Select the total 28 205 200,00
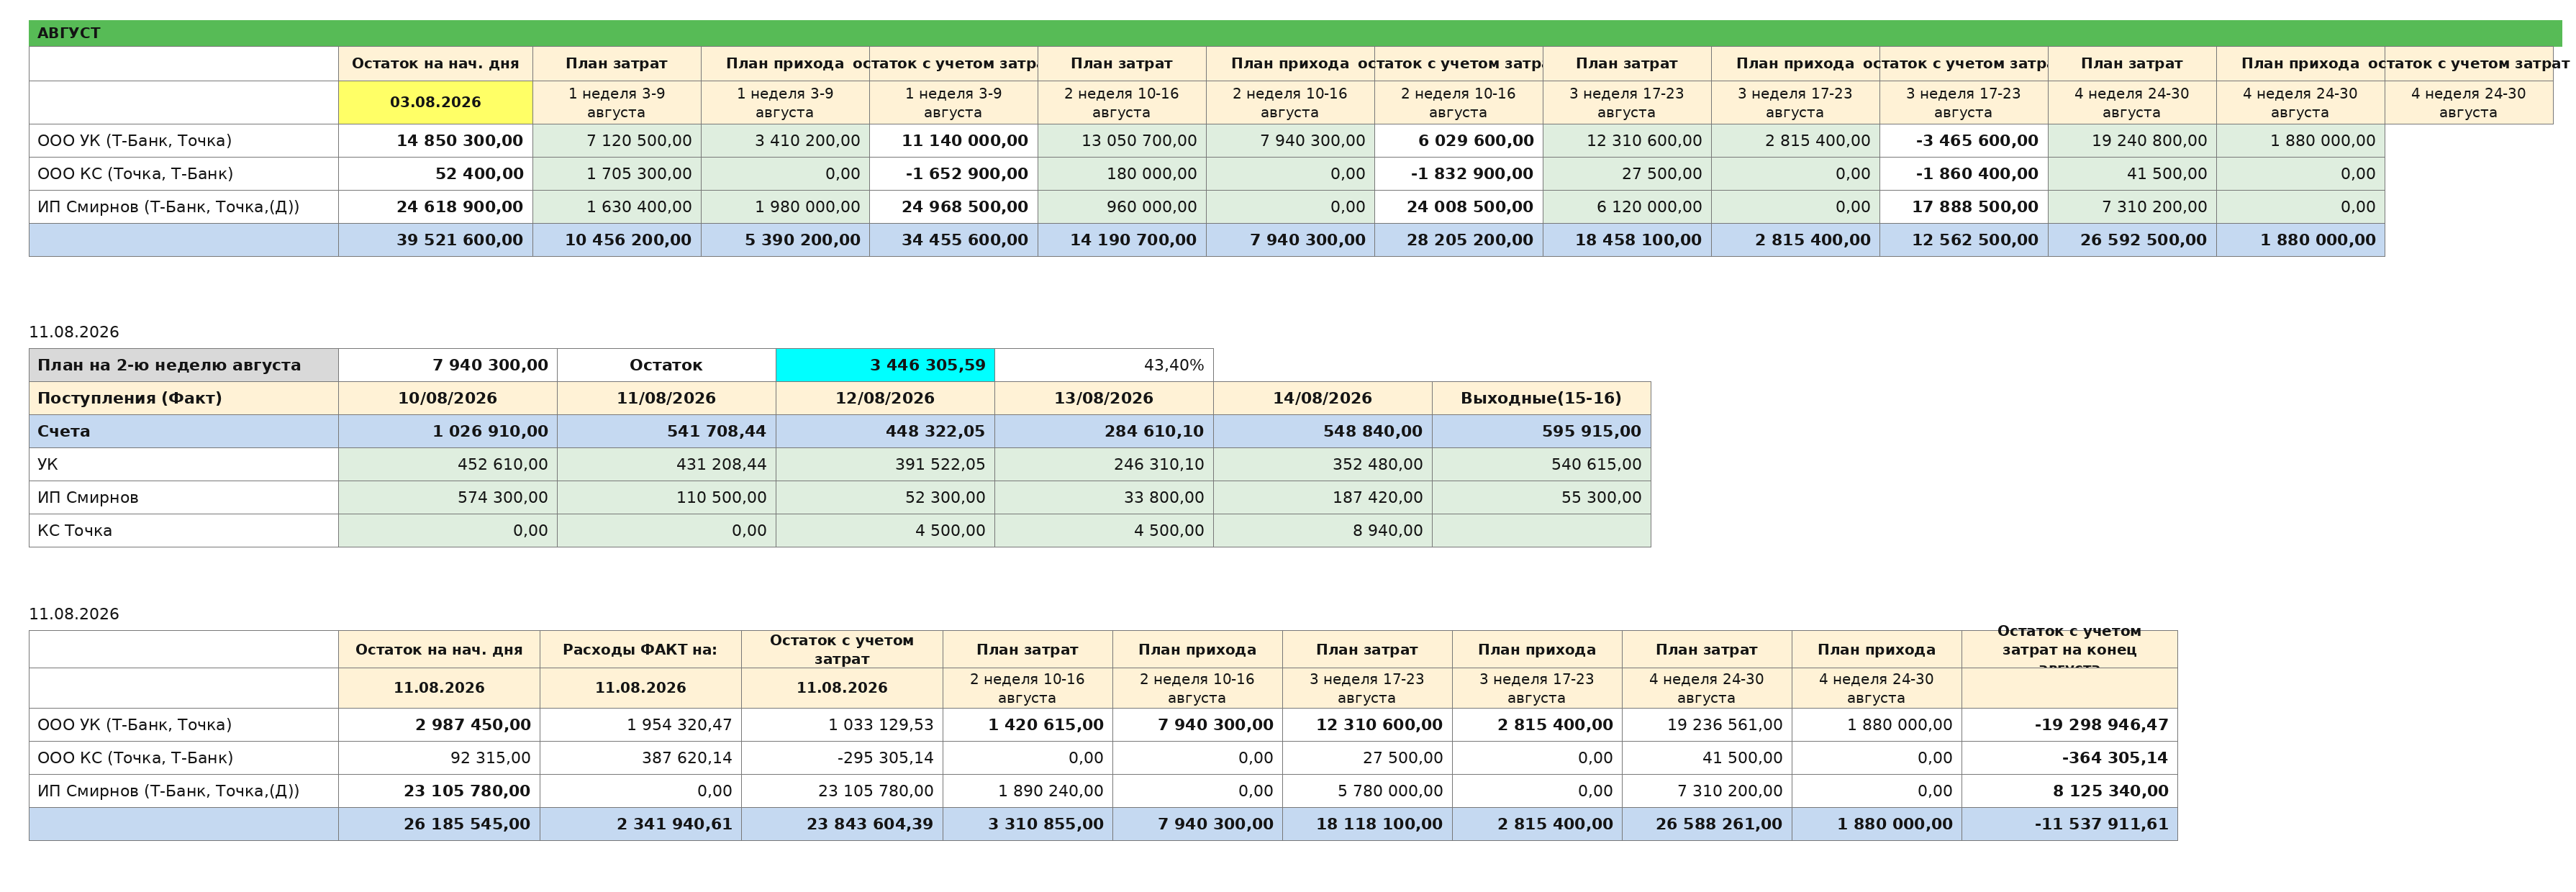2576x892 pixels. pyautogui.click(x=1459, y=240)
